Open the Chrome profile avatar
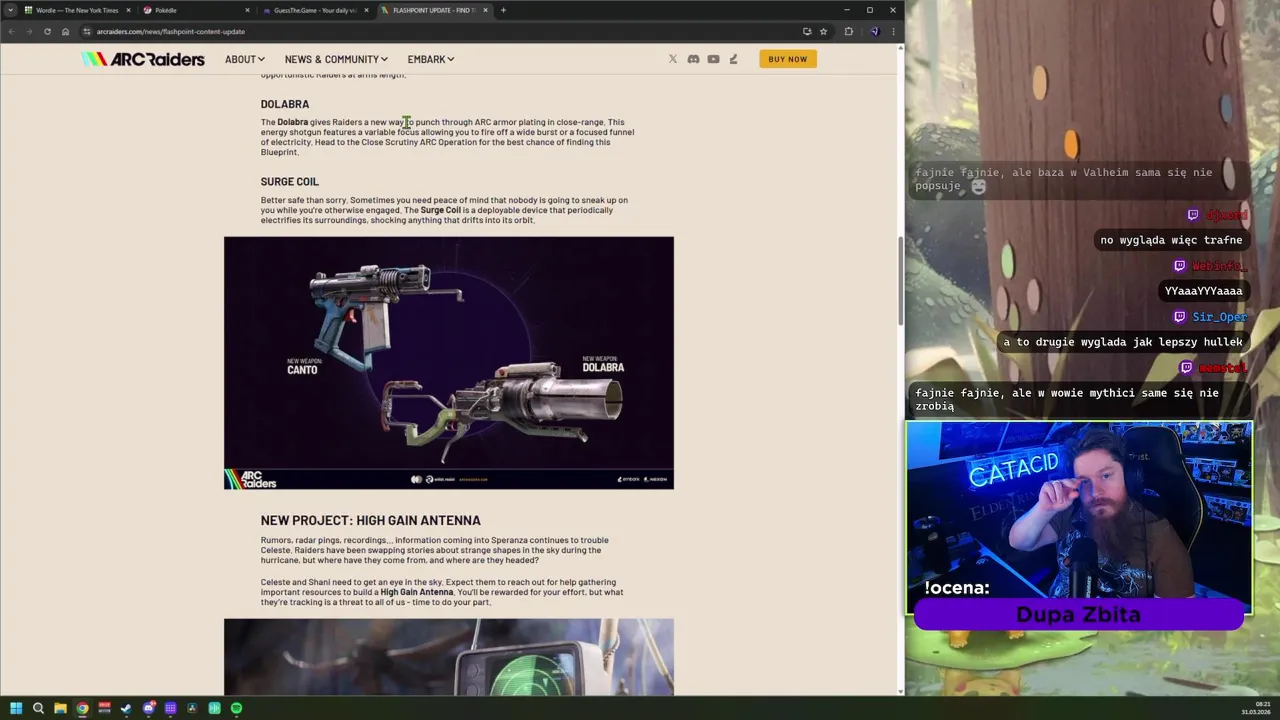 click(x=874, y=31)
